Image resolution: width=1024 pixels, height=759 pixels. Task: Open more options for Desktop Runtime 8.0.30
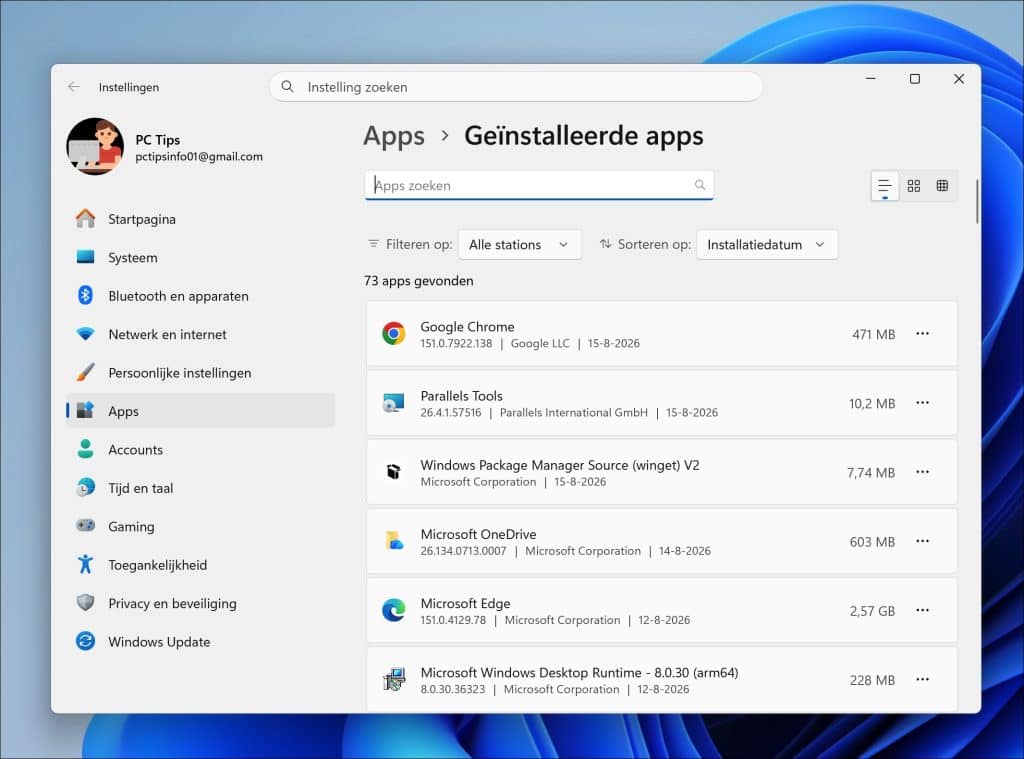point(922,680)
